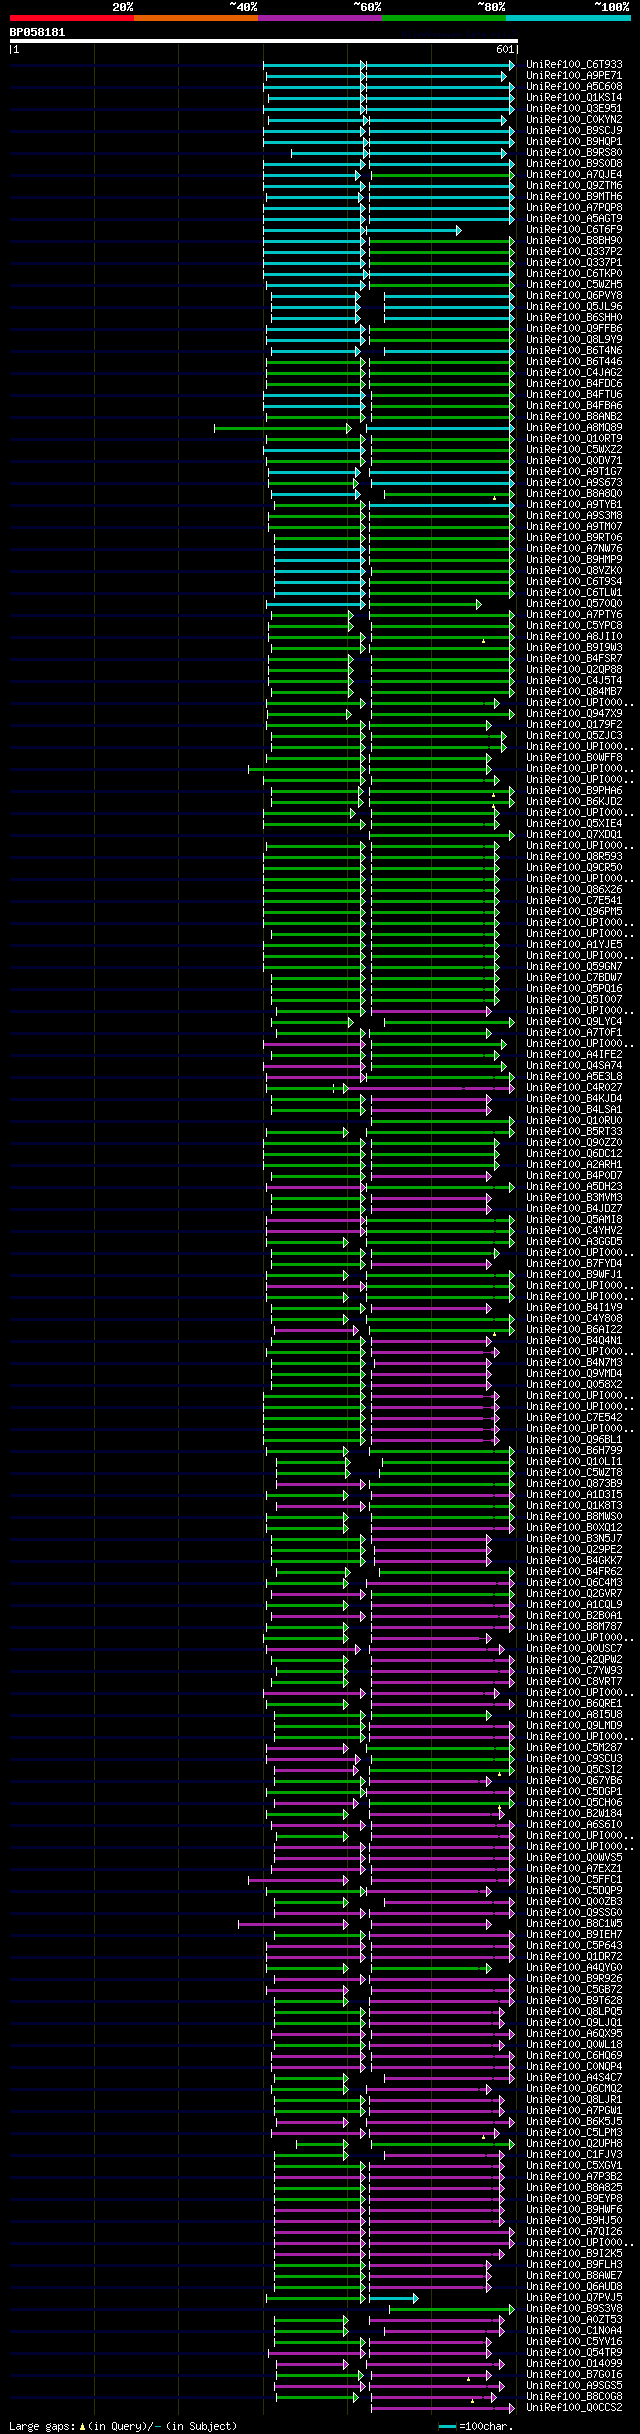Viewport: 640px width, 2434px height.
Task: Select the UniRef100_A4IFE2 label
Action: (x=574, y=1055)
